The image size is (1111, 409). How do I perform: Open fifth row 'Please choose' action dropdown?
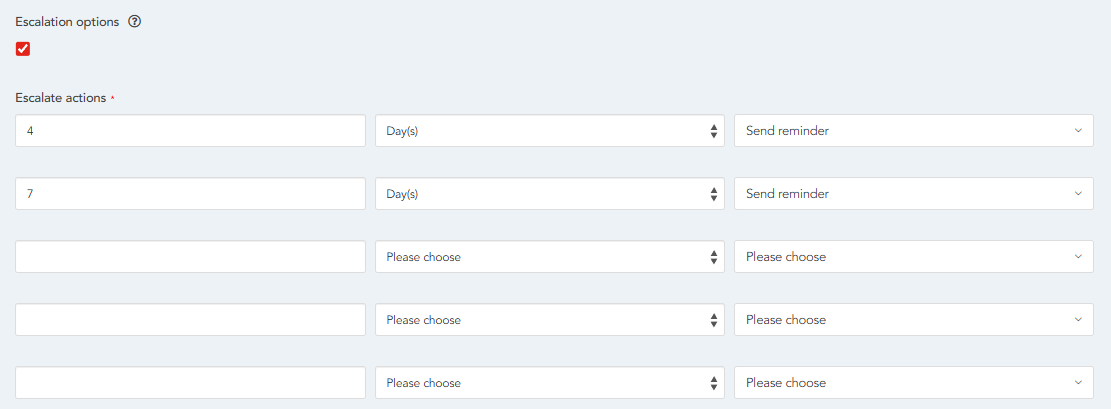click(x=913, y=383)
